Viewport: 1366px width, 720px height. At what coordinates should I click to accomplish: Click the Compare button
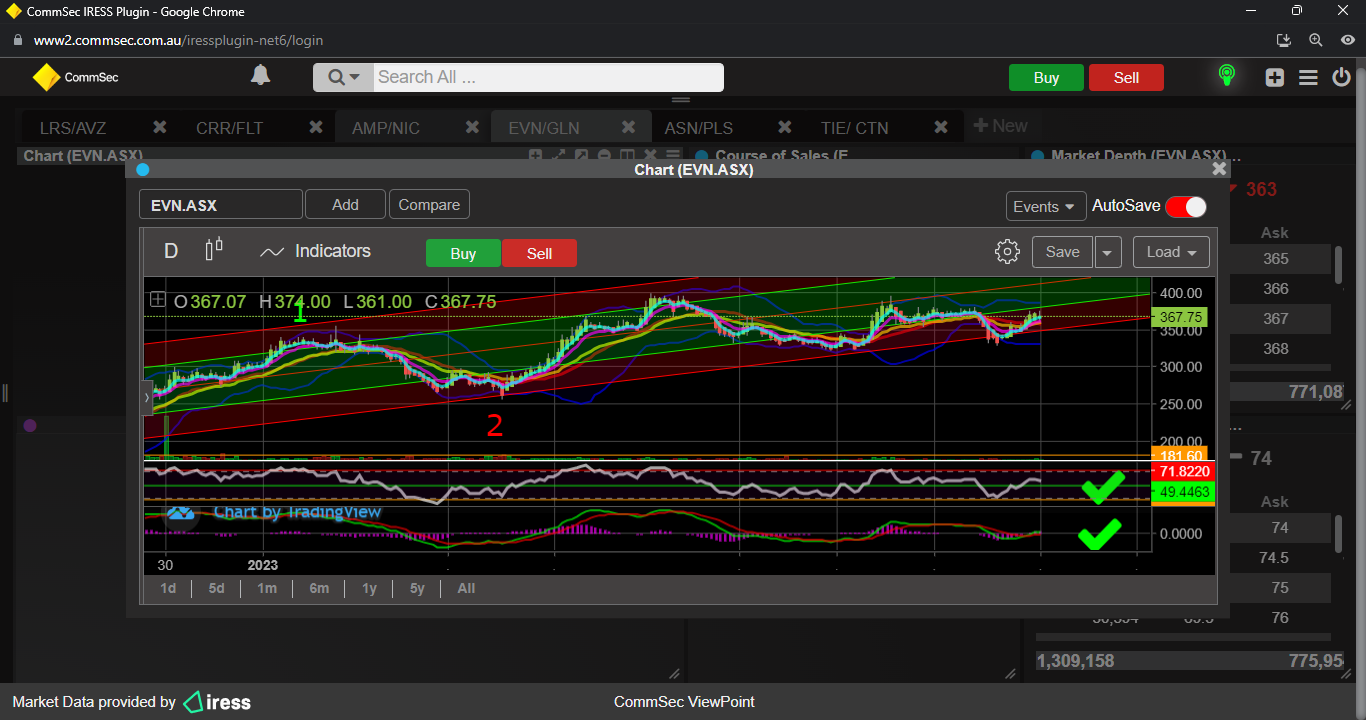click(x=429, y=205)
